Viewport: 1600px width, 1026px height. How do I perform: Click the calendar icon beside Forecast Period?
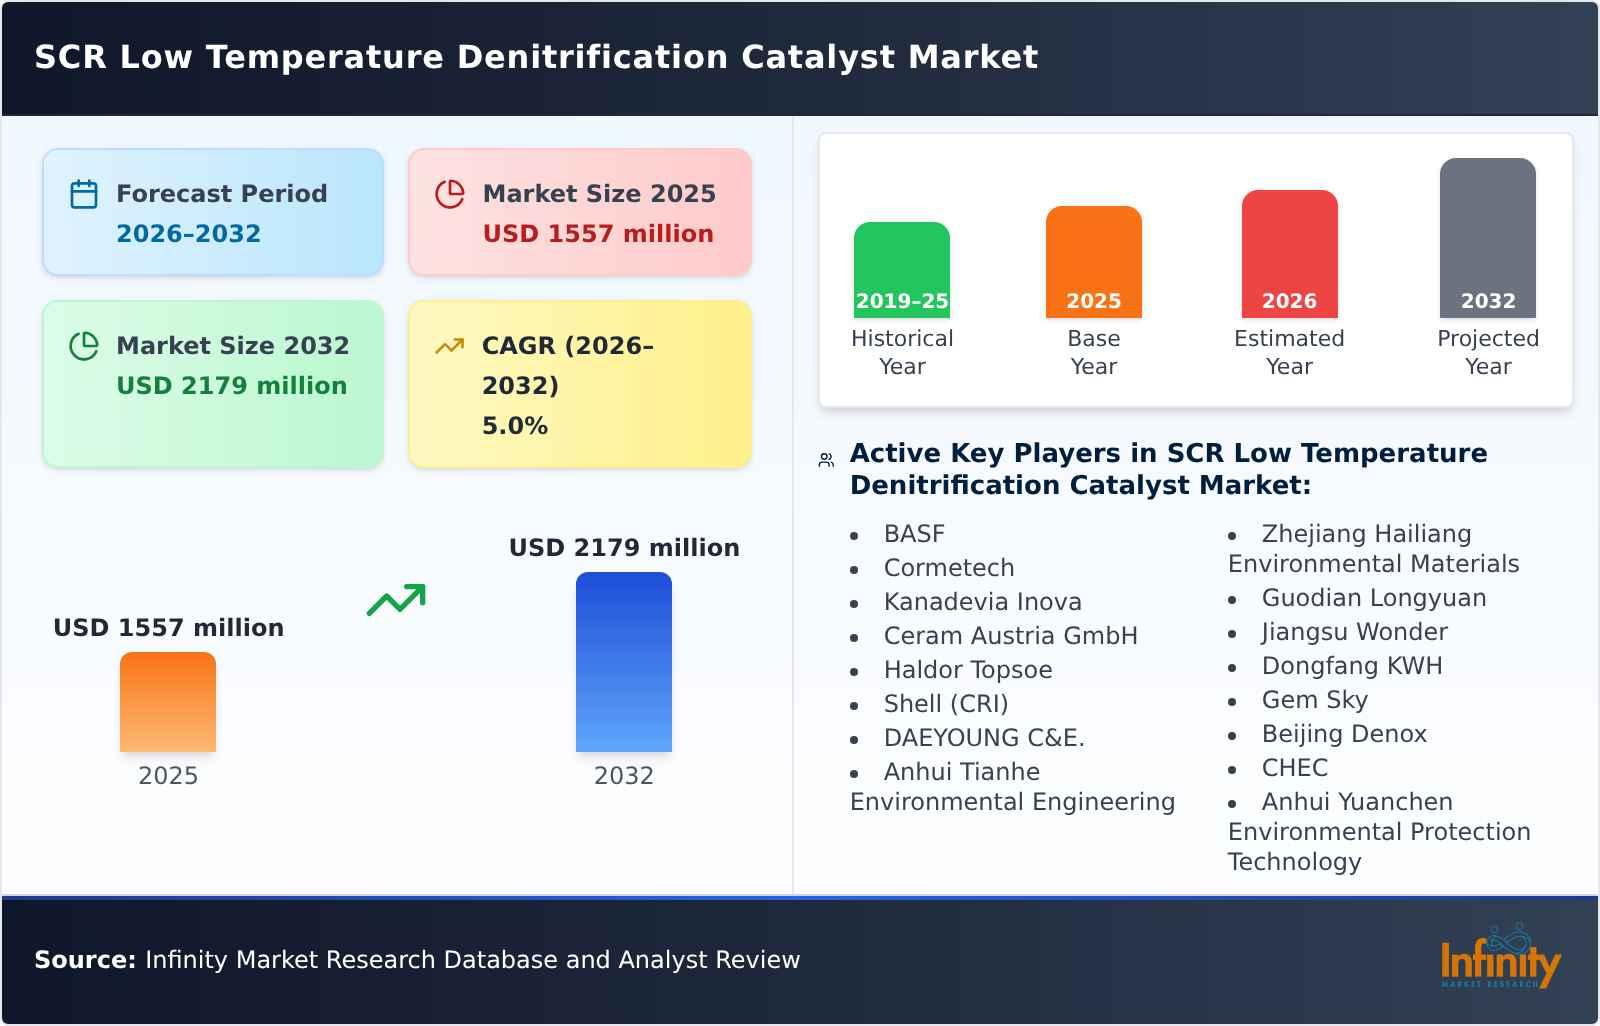point(84,195)
